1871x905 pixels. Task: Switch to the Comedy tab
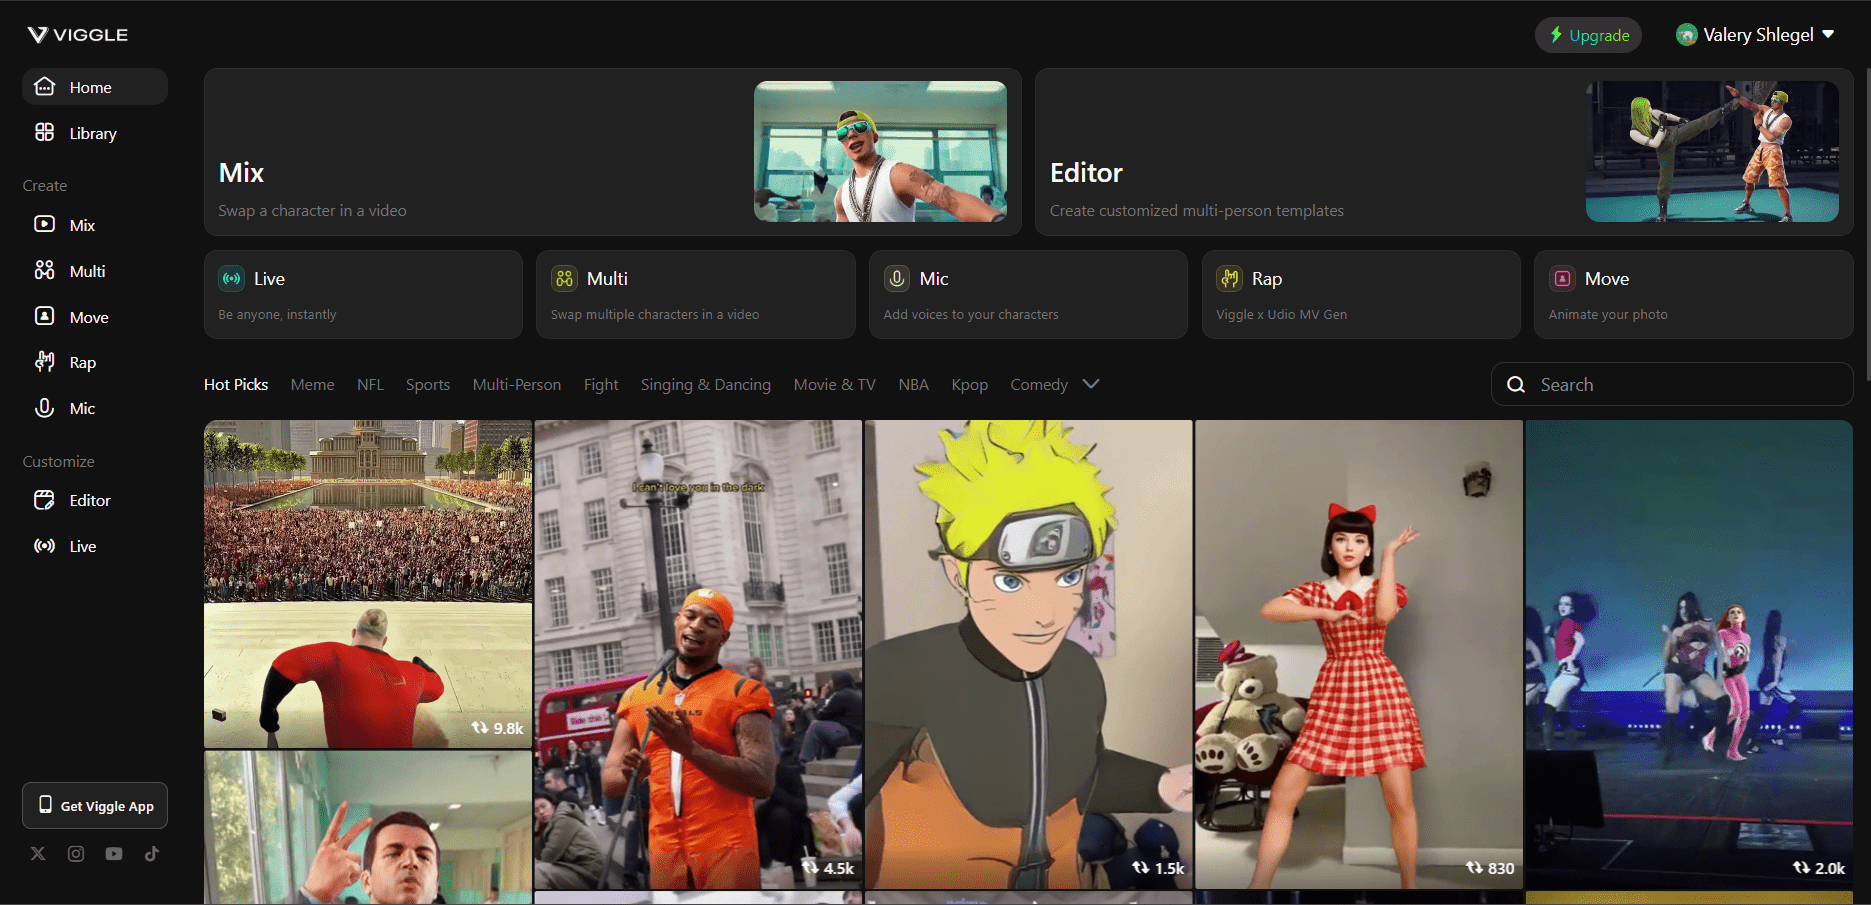pyautogui.click(x=1039, y=385)
